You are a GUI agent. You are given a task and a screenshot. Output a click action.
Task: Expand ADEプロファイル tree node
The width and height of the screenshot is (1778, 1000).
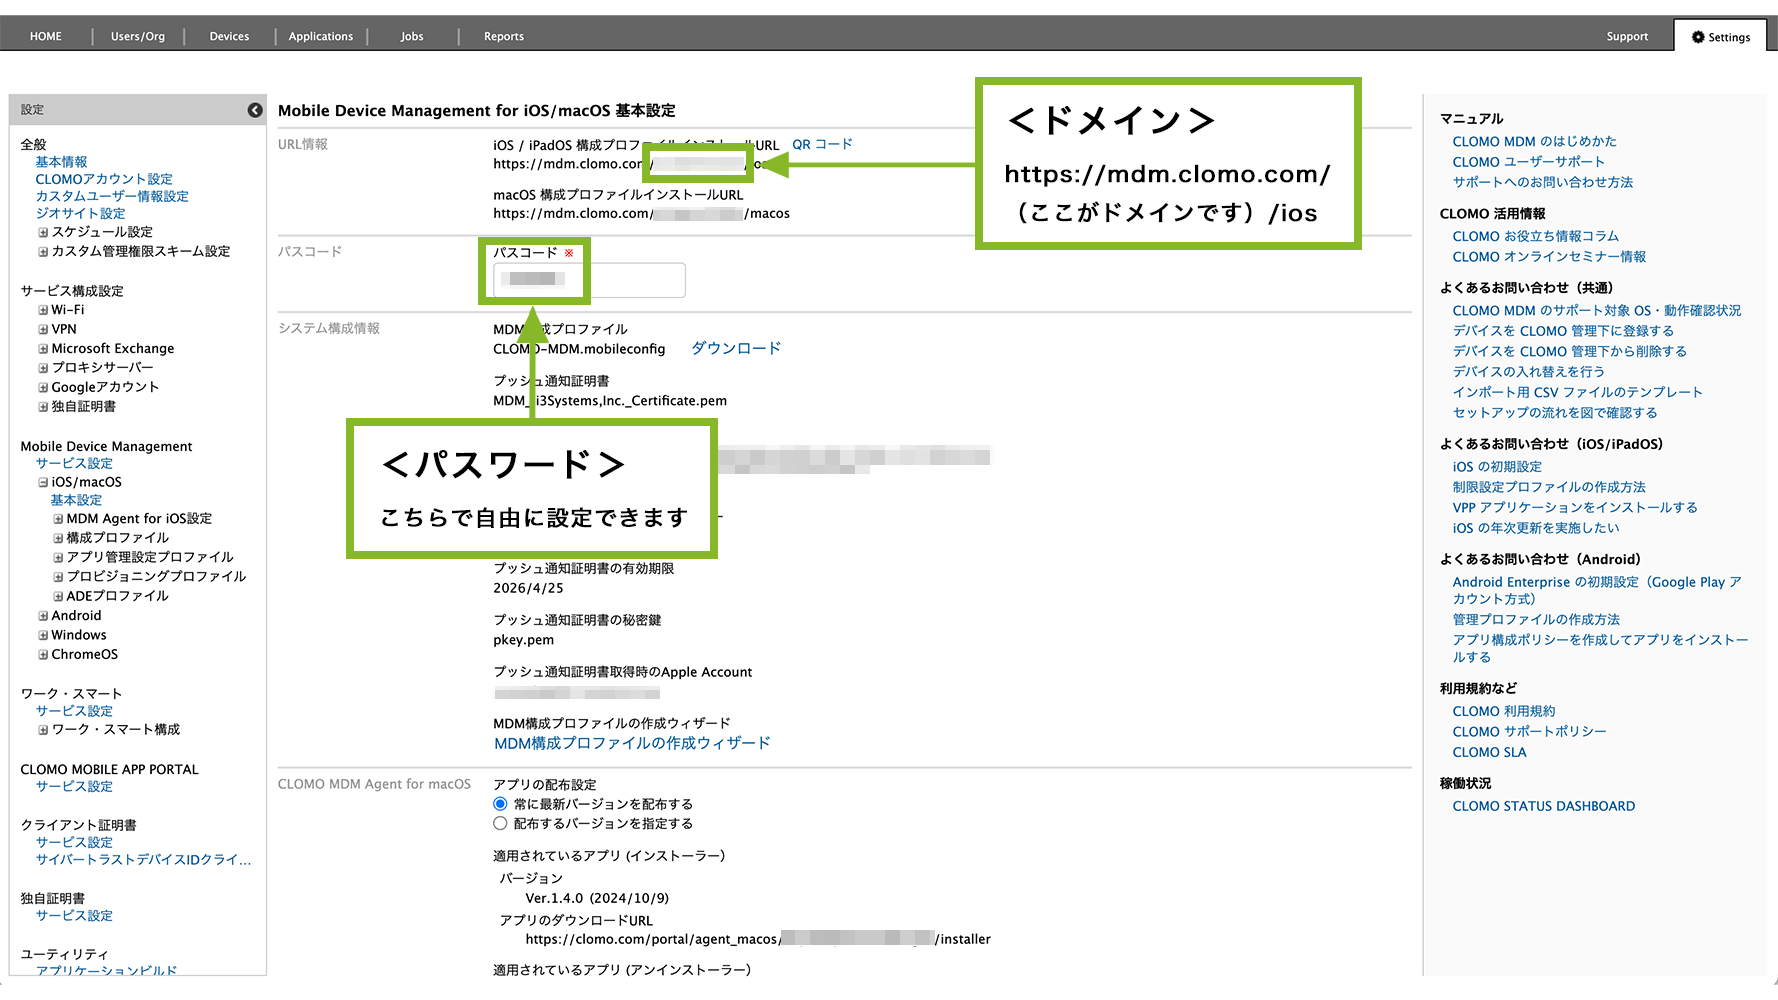[58, 596]
